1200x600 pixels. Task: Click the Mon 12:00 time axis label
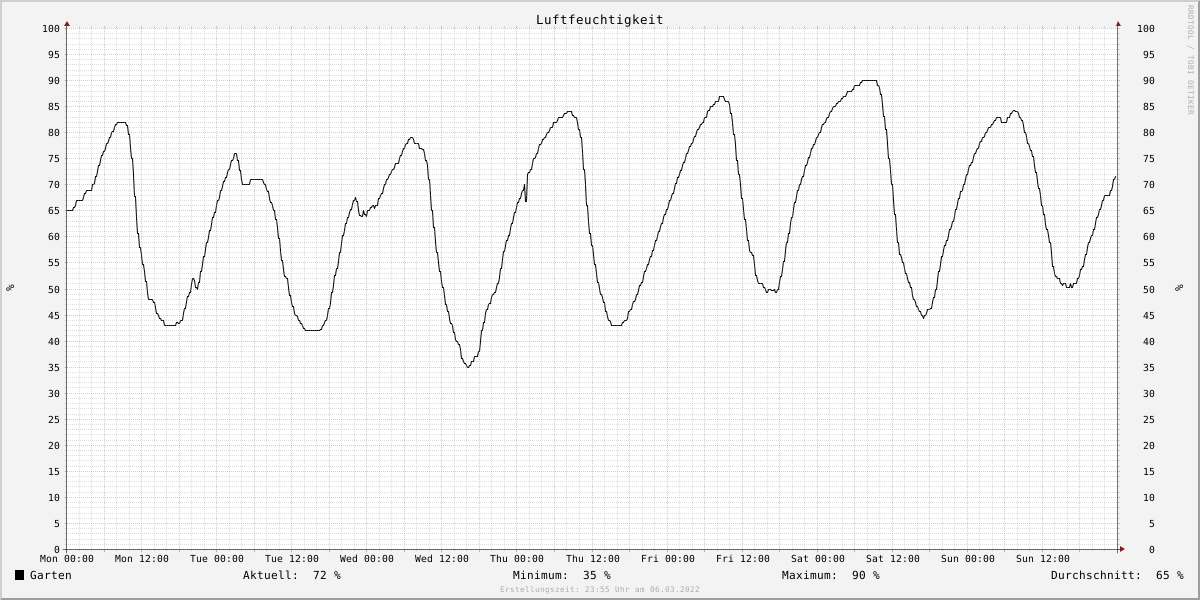pyautogui.click(x=142, y=559)
